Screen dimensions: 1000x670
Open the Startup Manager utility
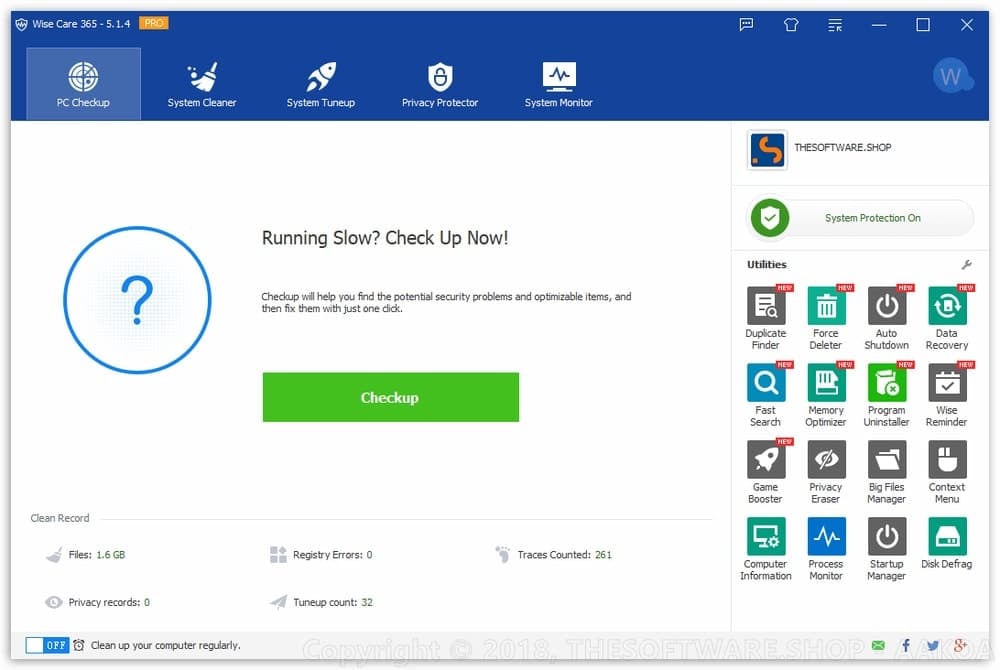(x=886, y=548)
